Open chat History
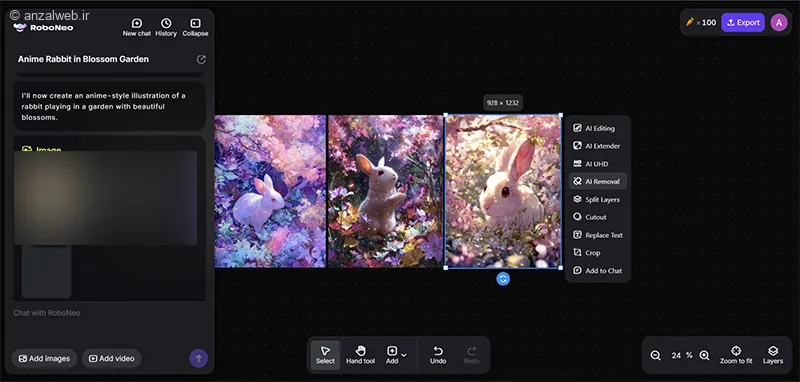The image size is (800, 382). pos(166,28)
